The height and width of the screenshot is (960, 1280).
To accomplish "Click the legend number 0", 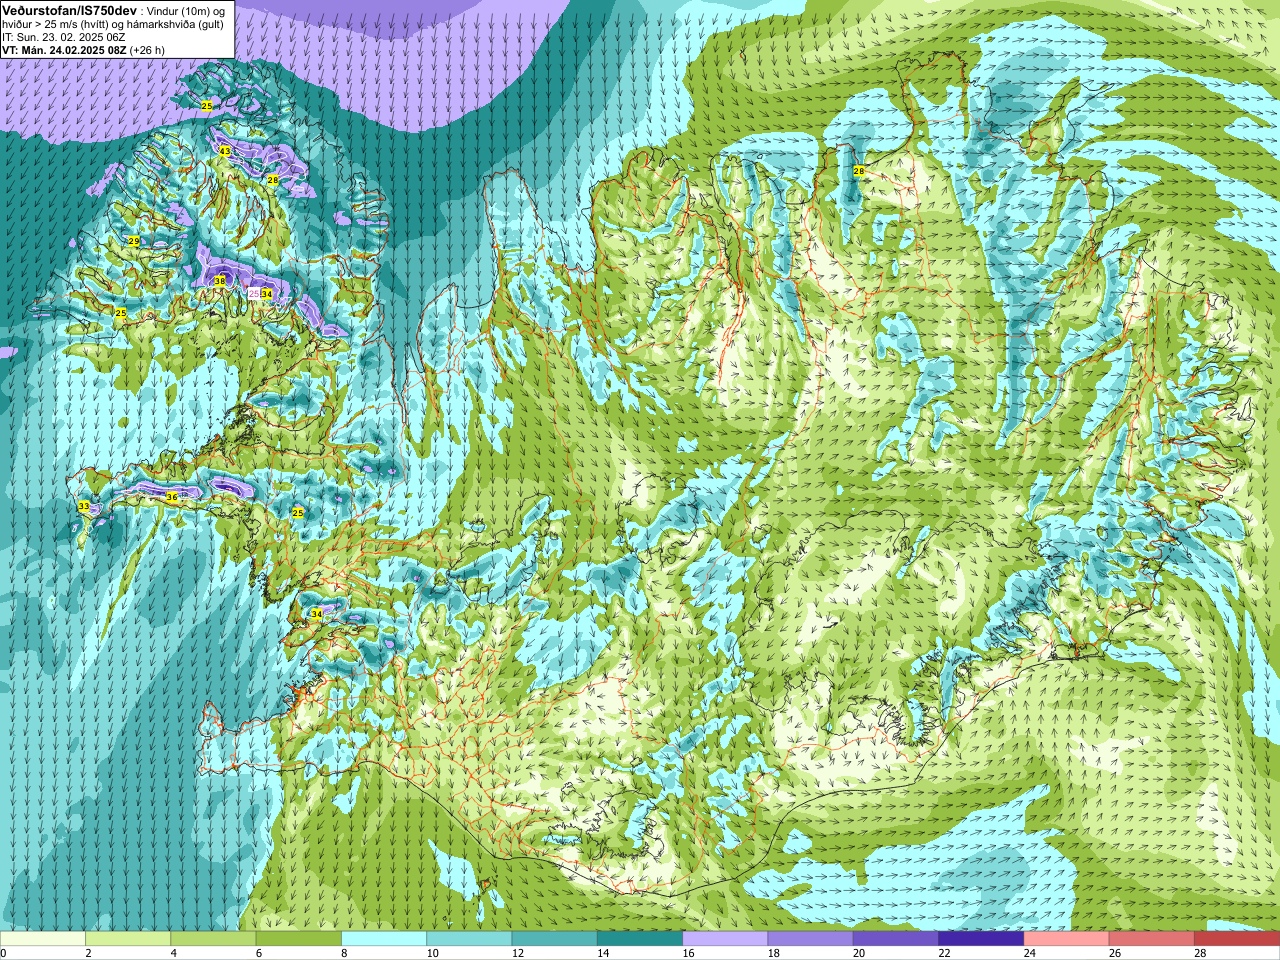I will (x=3, y=953).
